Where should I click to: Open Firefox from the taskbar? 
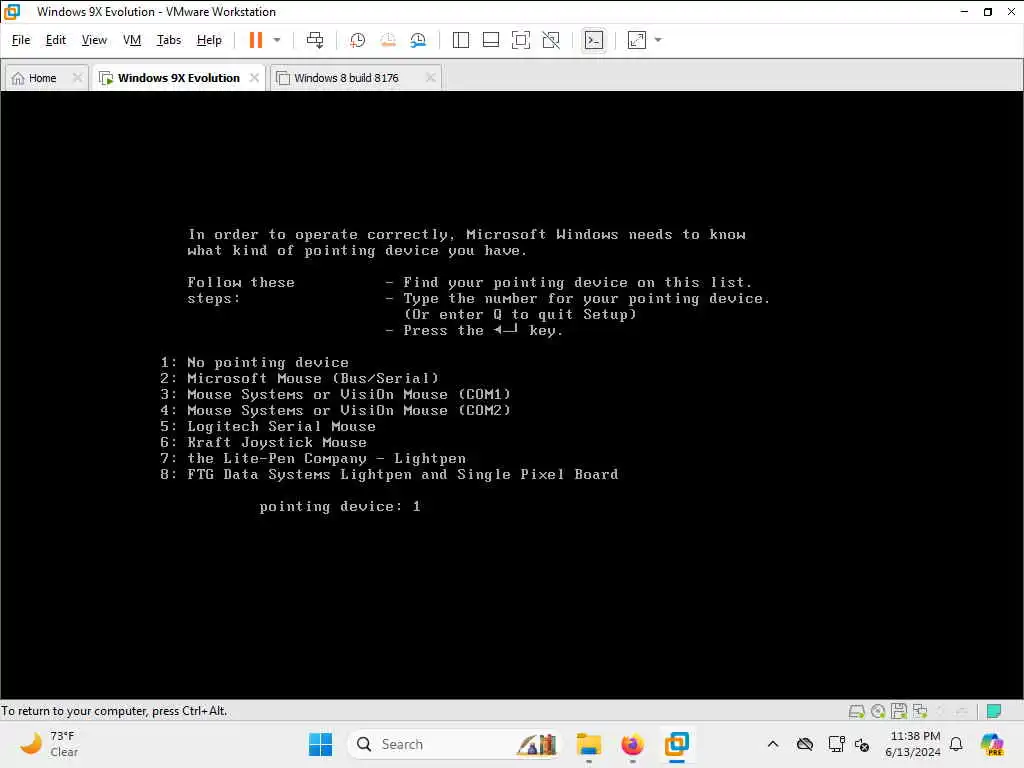(x=632, y=744)
